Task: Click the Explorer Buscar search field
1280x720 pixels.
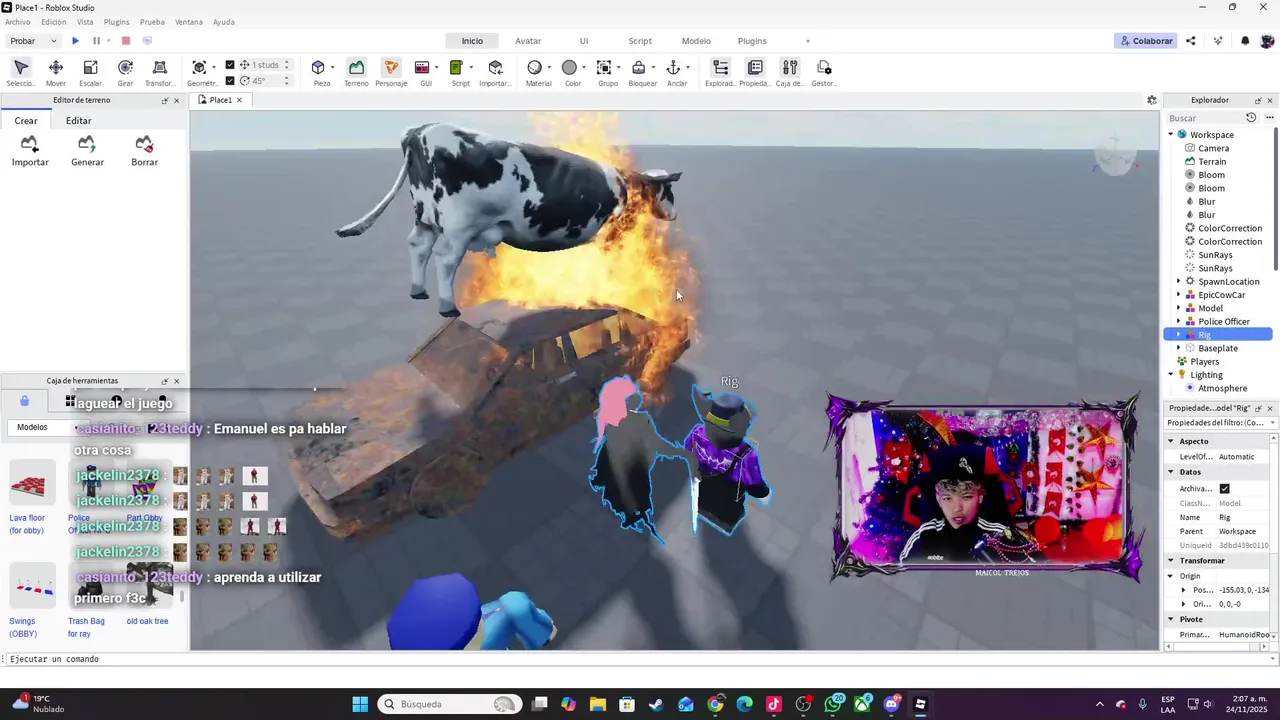Action: [x=1204, y=118]
